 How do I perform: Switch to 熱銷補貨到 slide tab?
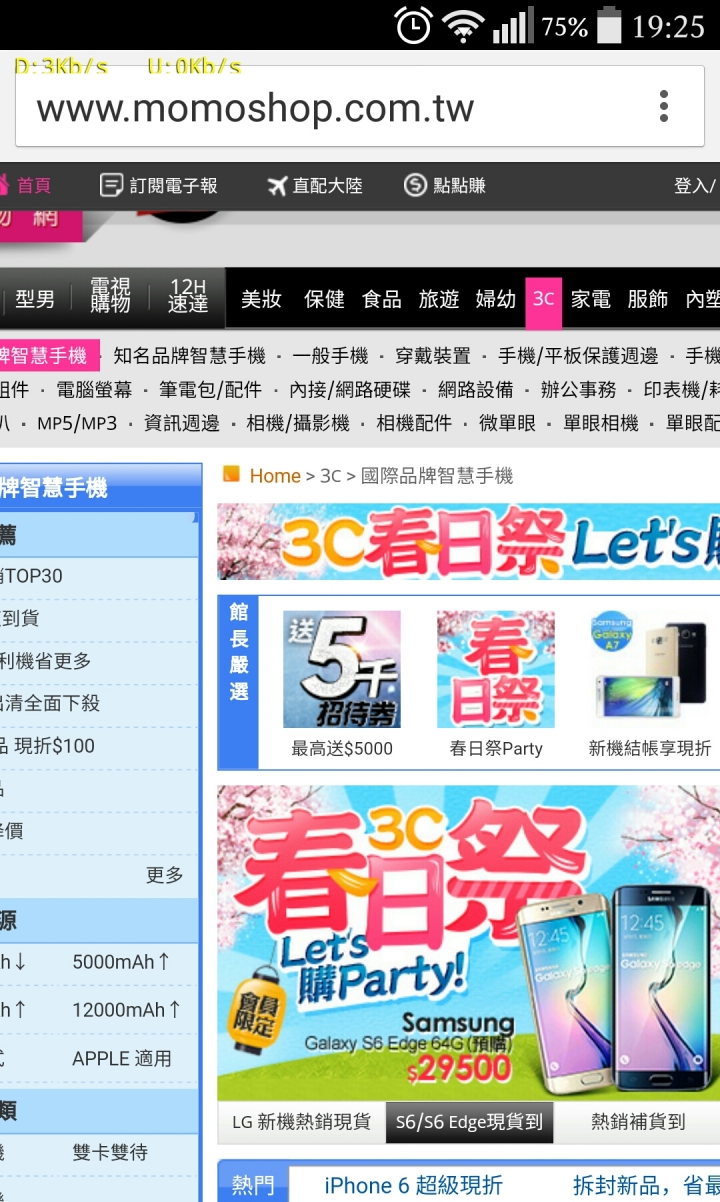[637, 1122]
